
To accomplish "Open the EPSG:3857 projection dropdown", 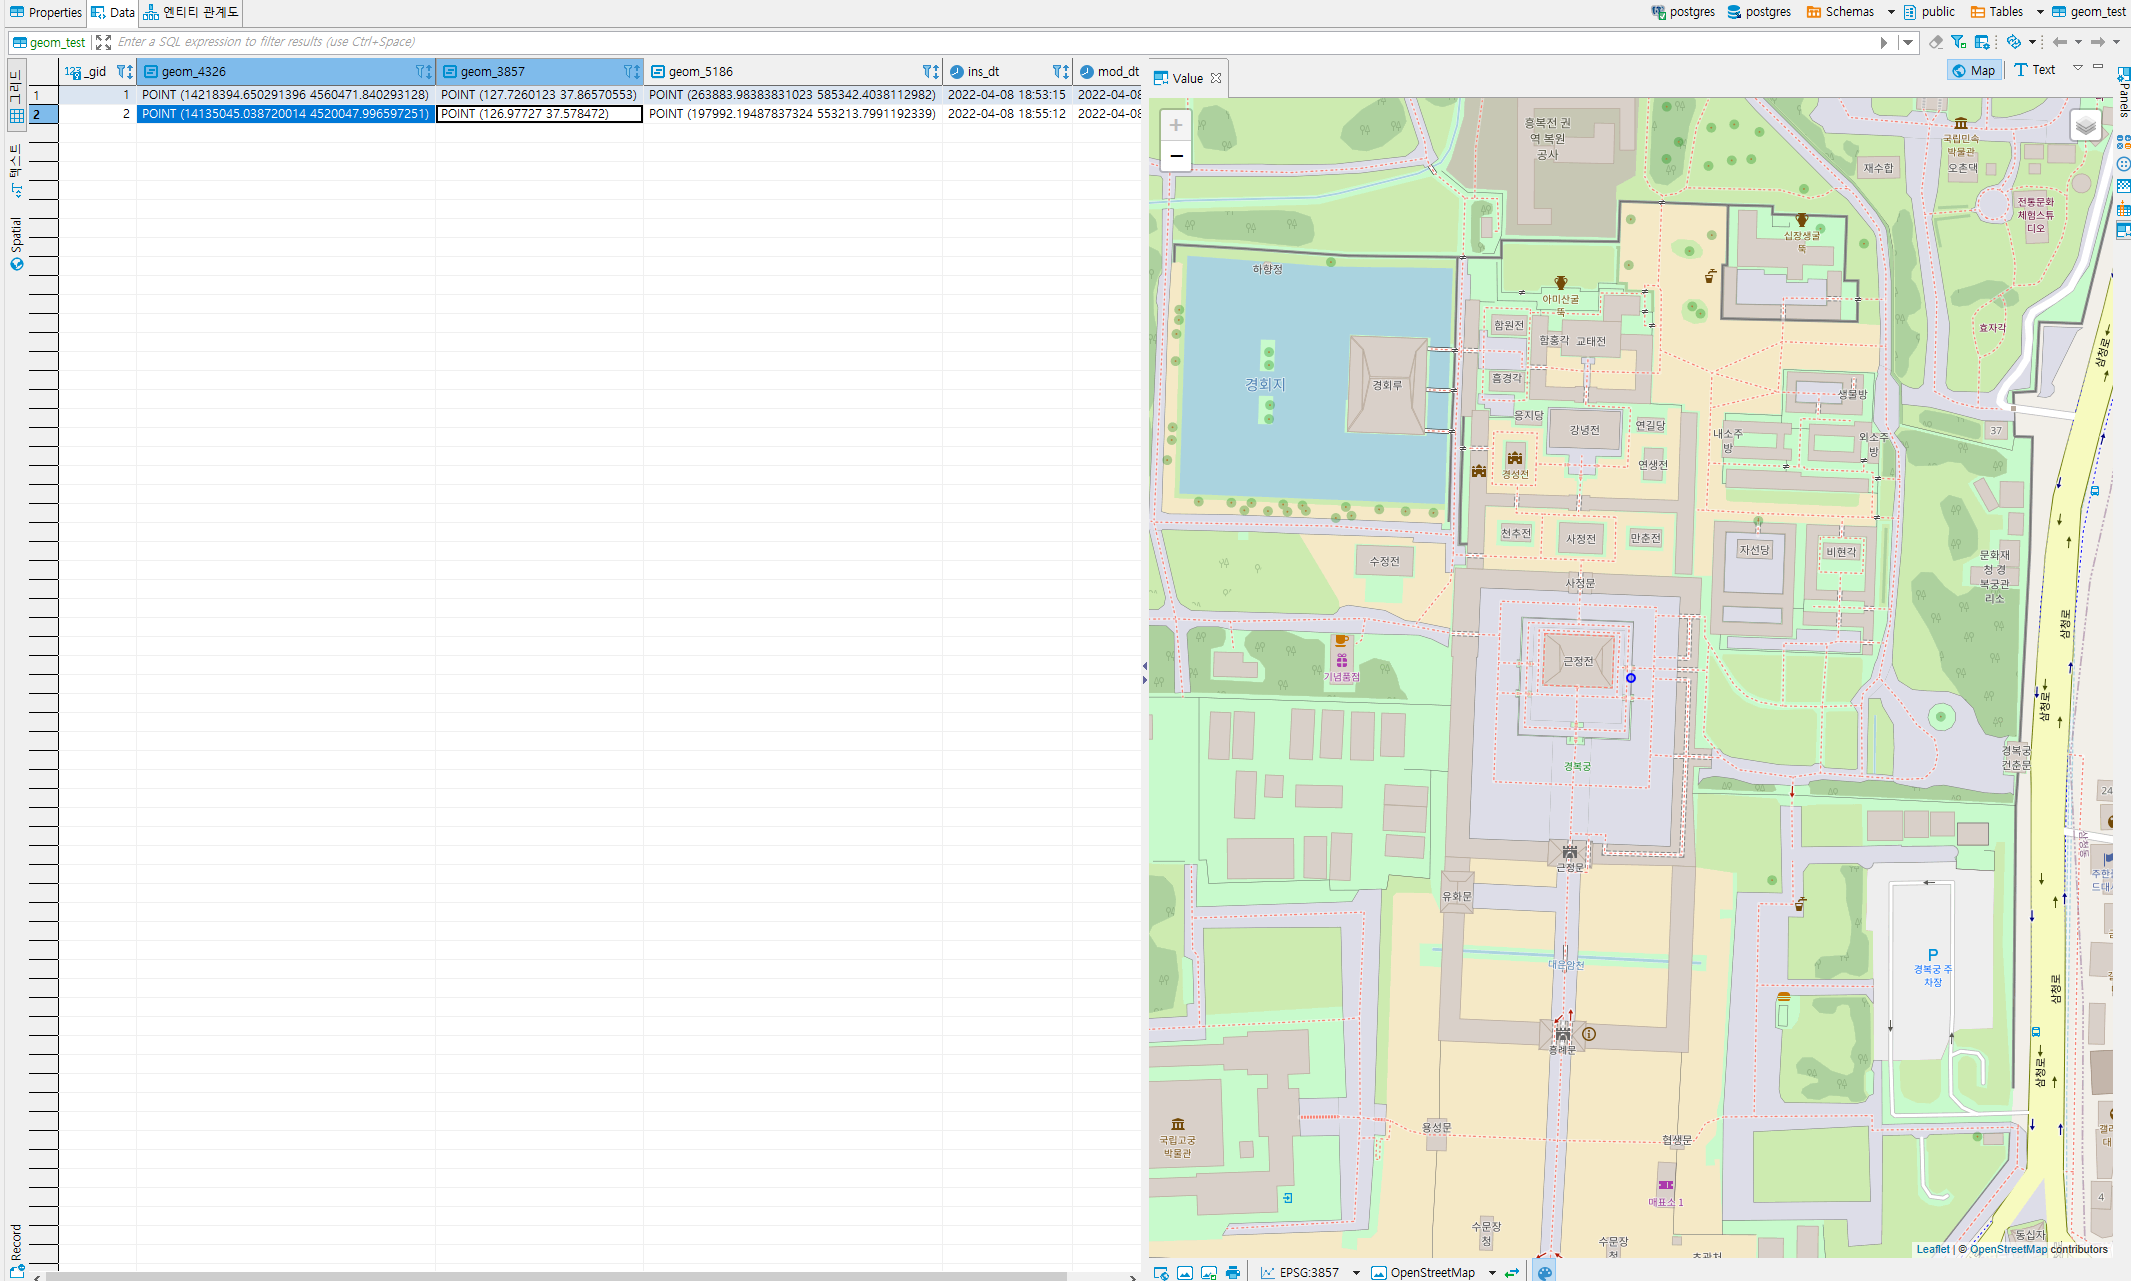I will click(x=1356, y=1273).
